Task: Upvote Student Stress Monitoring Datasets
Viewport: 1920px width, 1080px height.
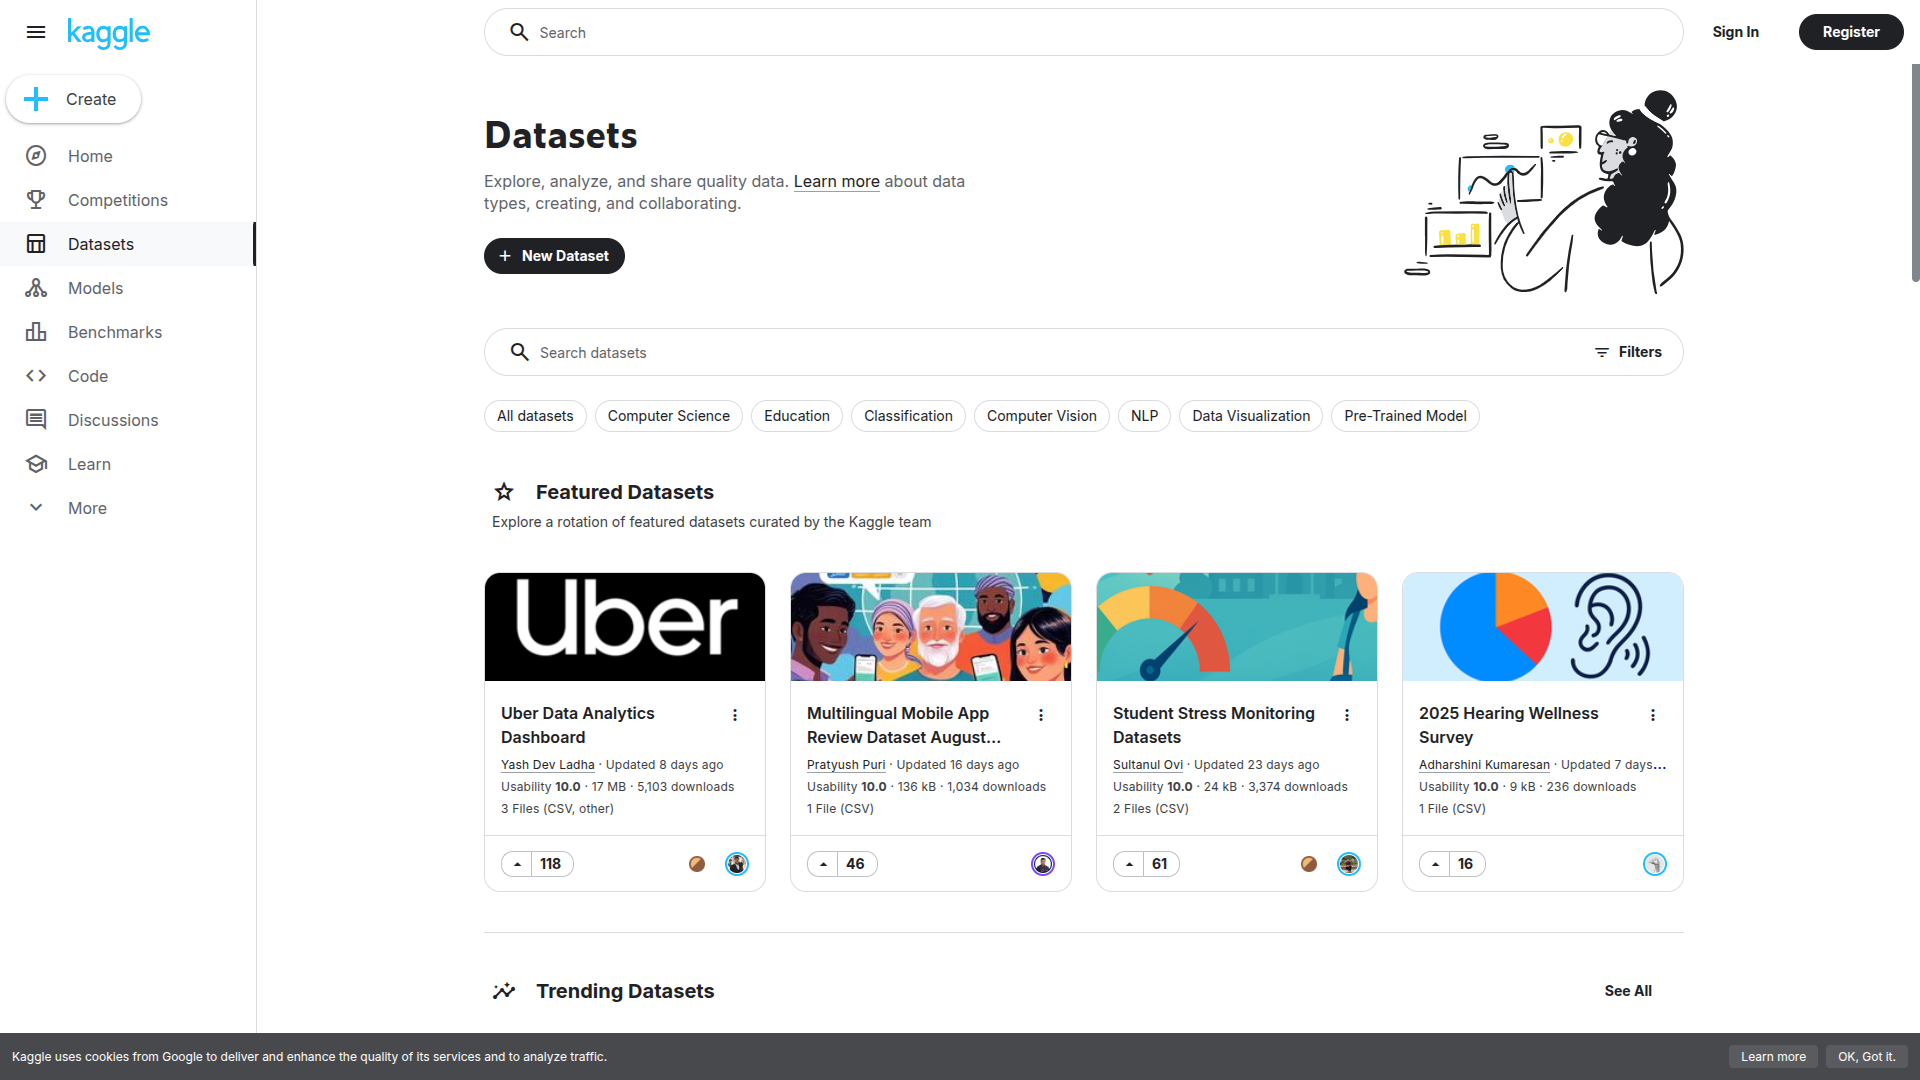Action: point(1129,864)
